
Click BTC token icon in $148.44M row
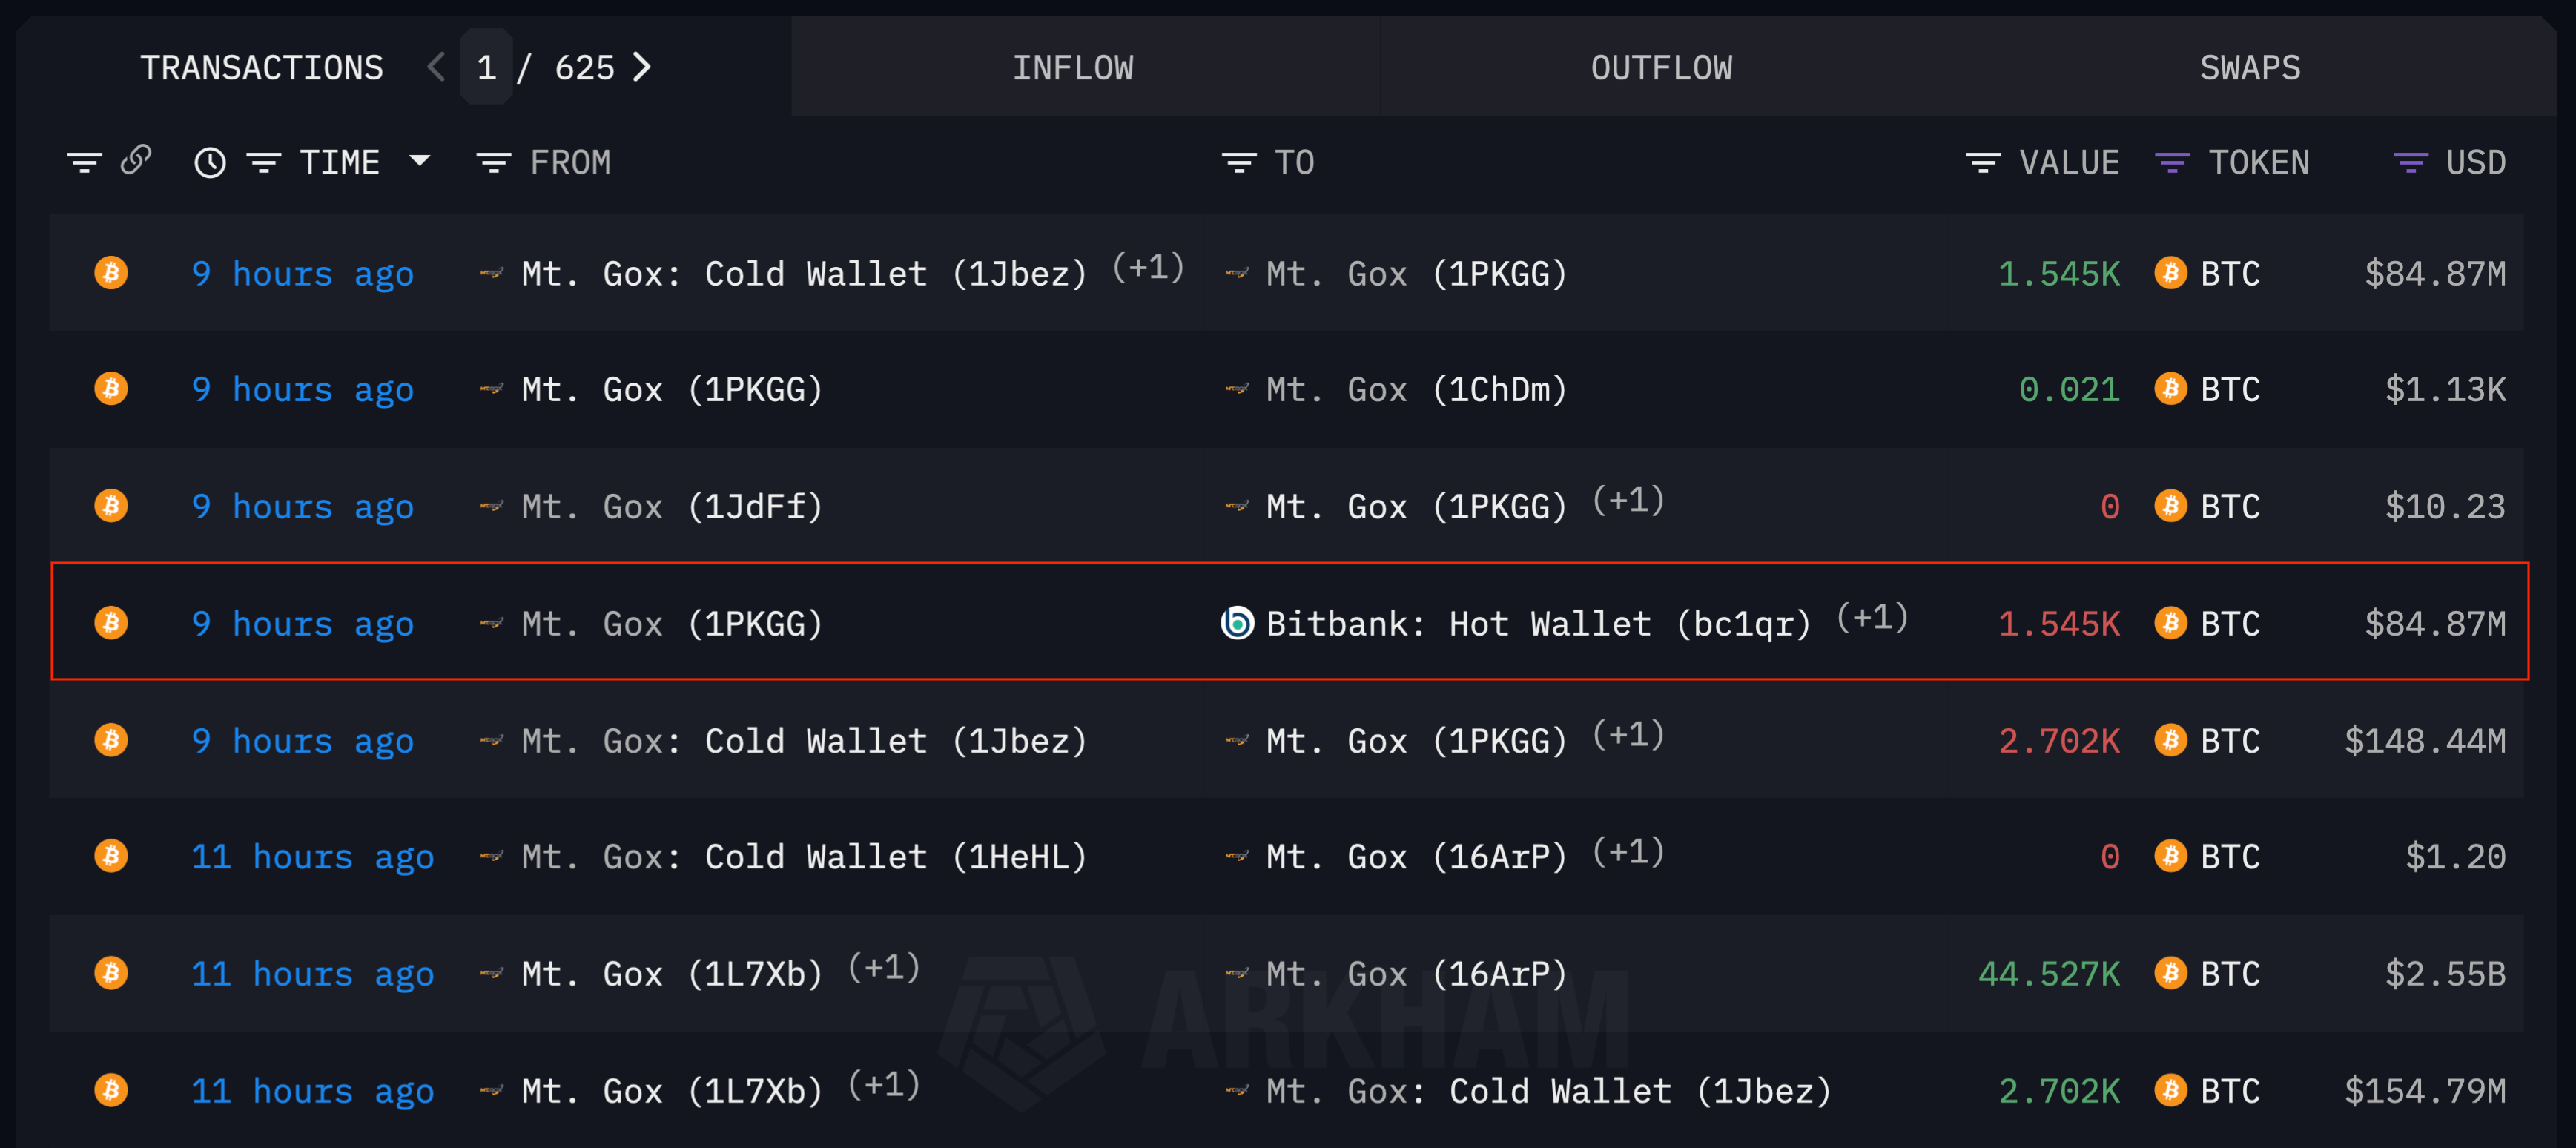coord(2170,740)
